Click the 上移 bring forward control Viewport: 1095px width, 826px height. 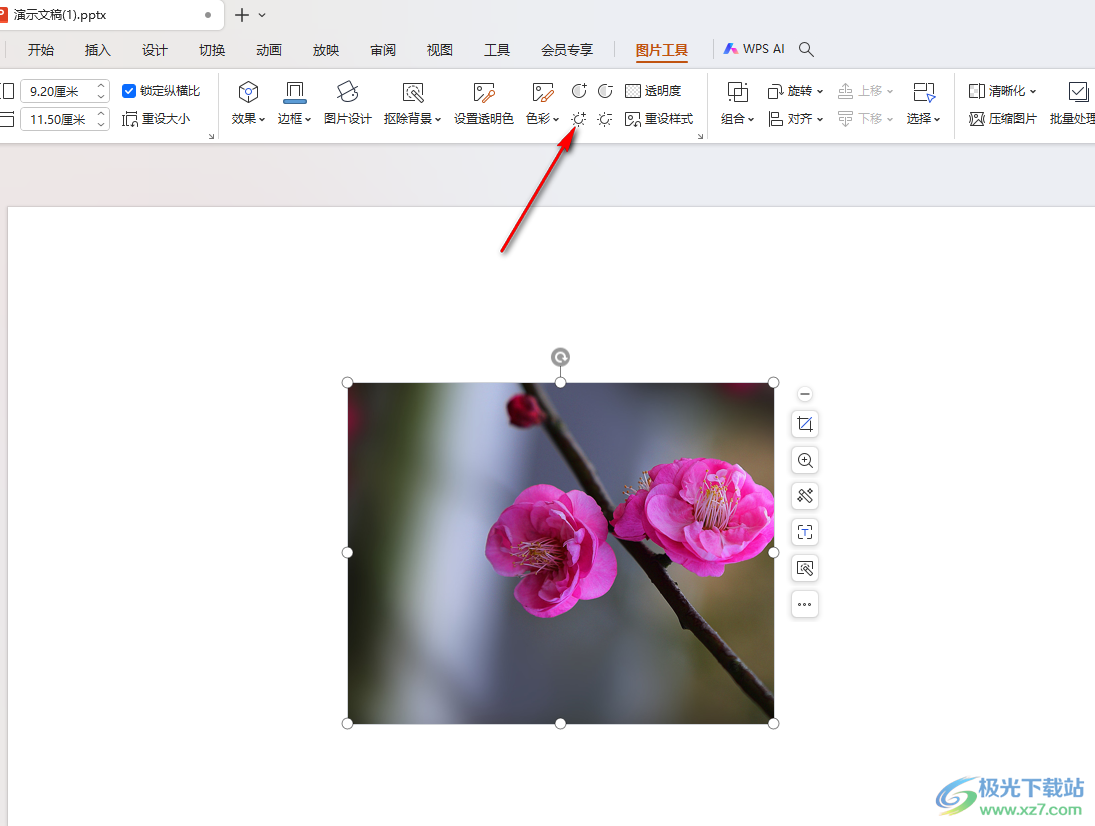tap(866, 91)
